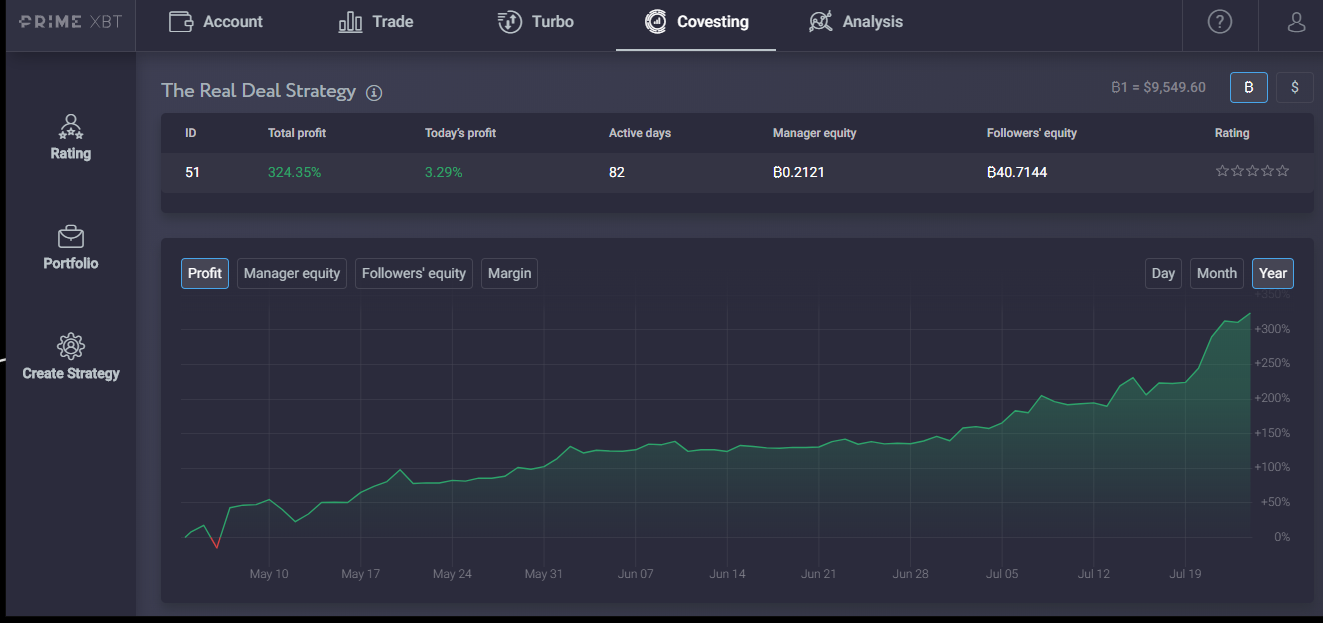Set chart range to Month

(1217, 274)
